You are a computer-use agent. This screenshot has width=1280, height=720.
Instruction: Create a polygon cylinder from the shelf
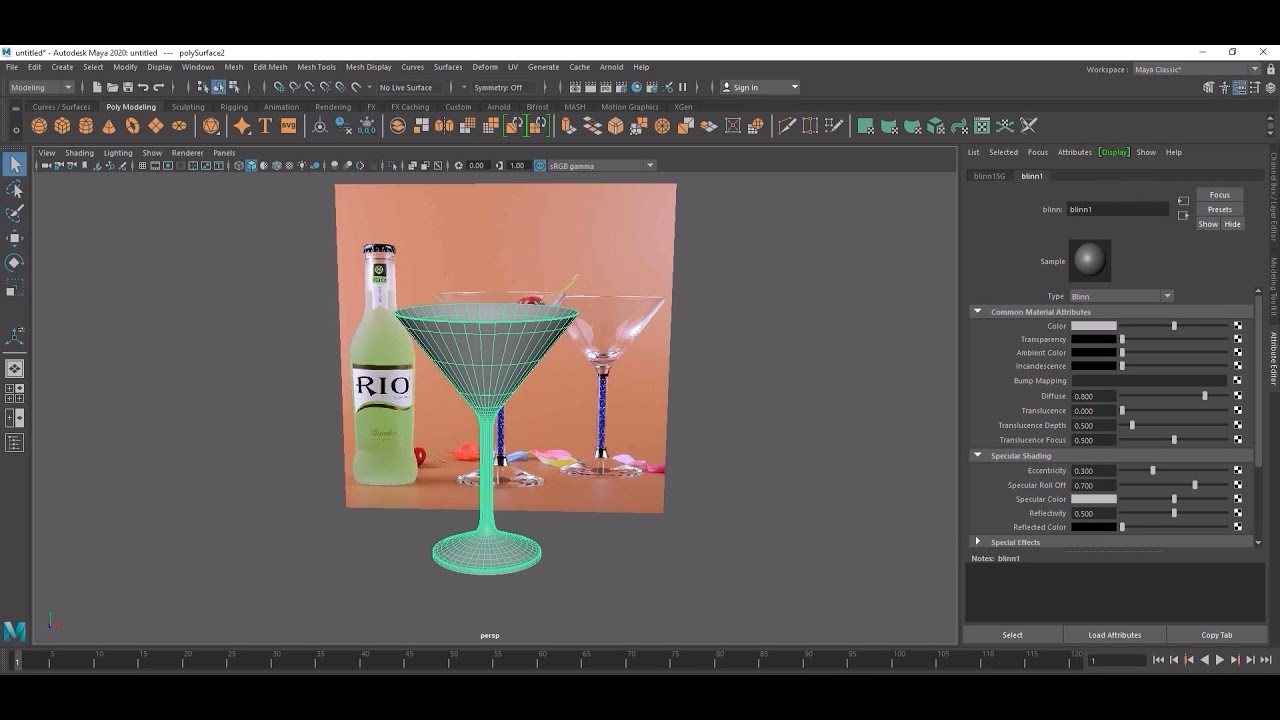(x=86, y=126)
